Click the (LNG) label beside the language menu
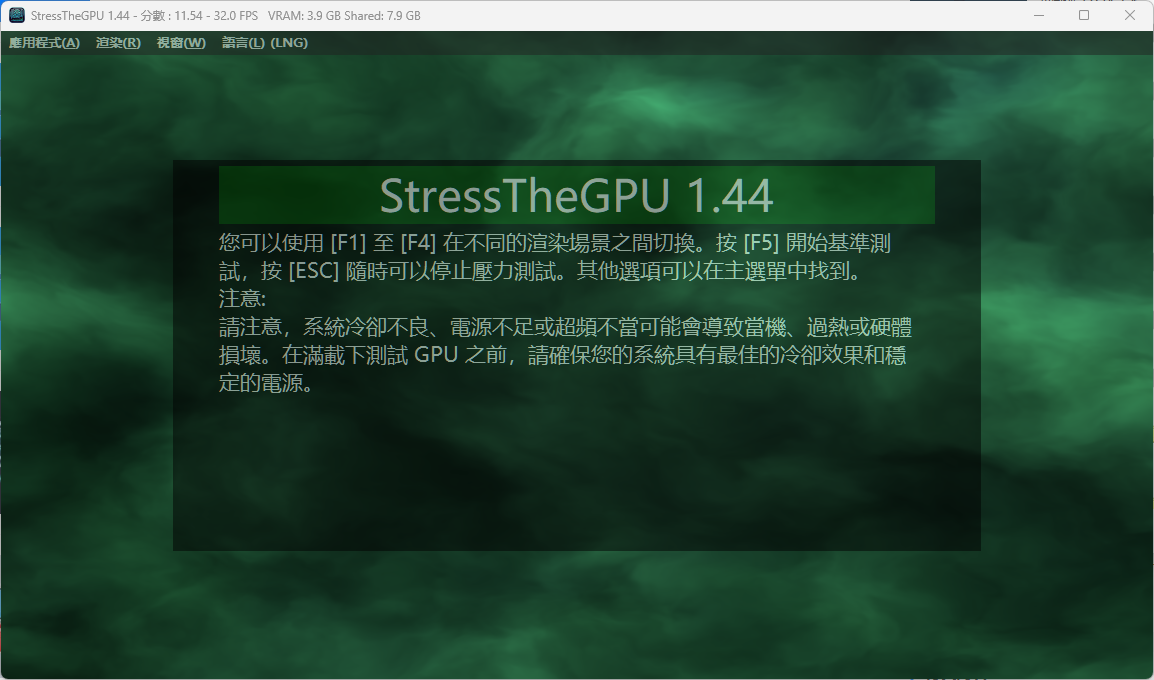The image size is (1154, 680). [x=290, y=43]
